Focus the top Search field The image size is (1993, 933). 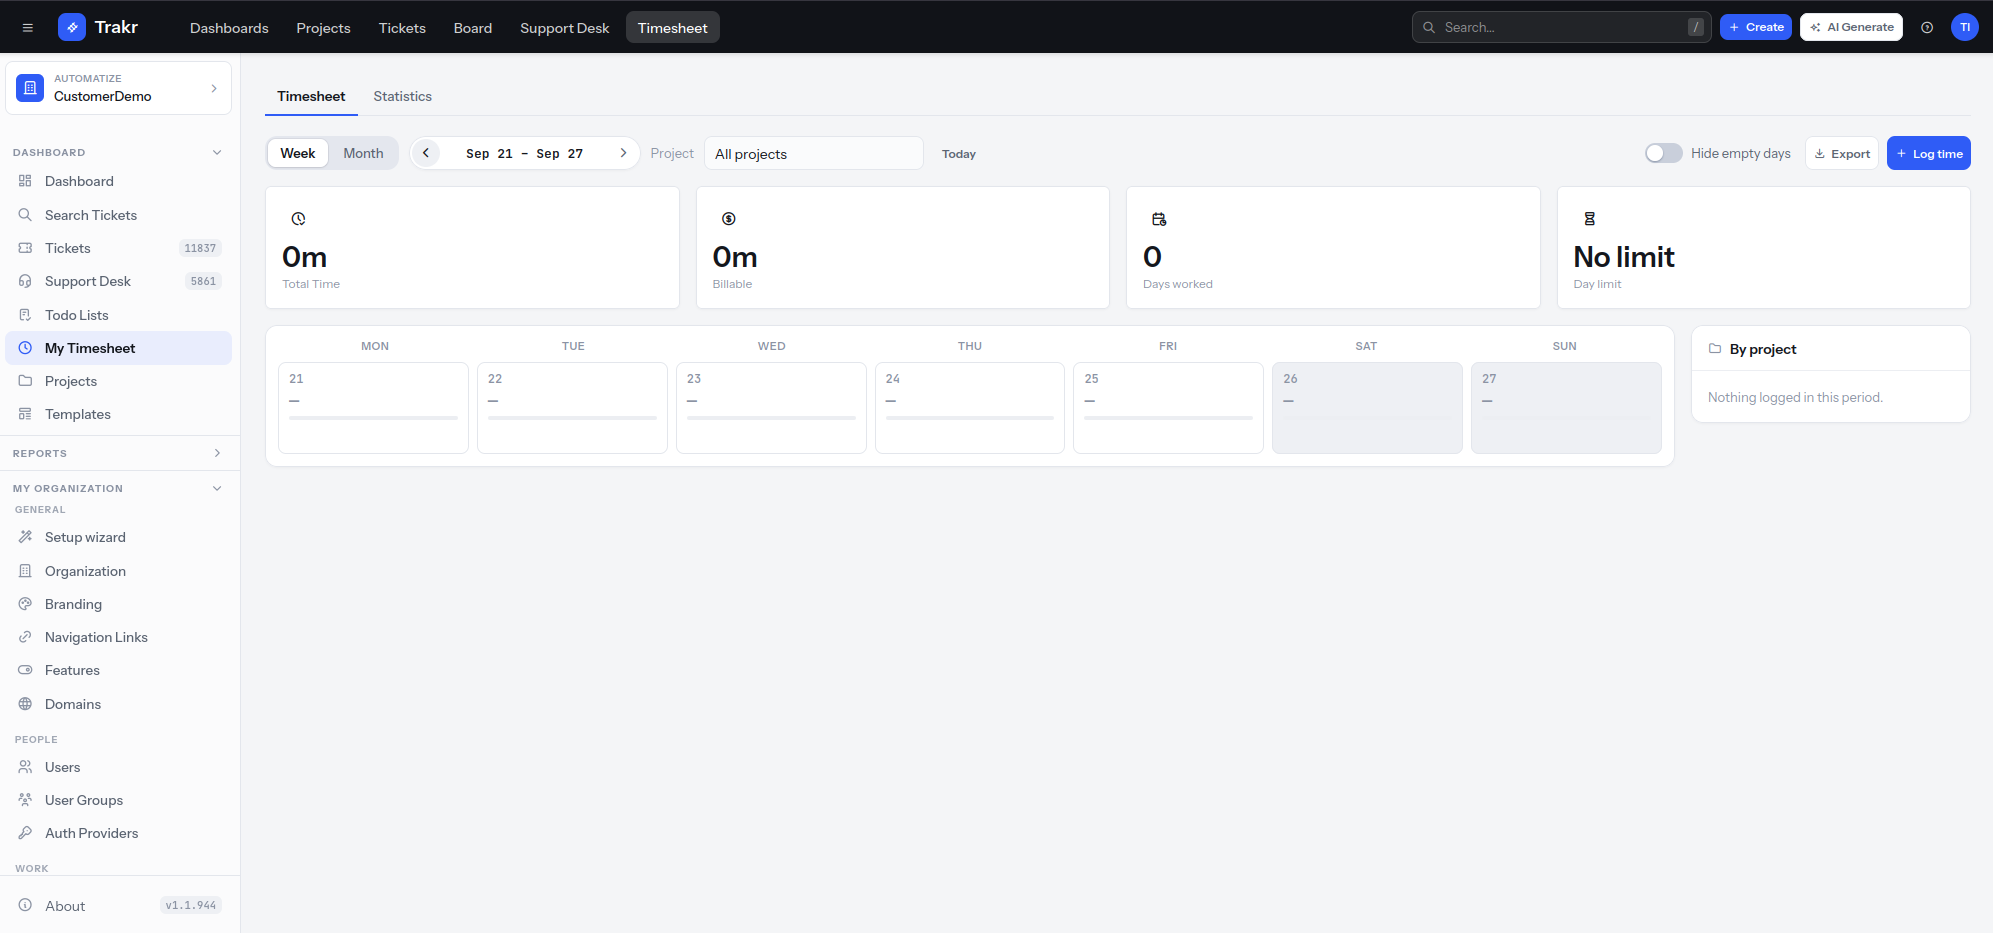pyautogui.click(x=1562, y=27)
